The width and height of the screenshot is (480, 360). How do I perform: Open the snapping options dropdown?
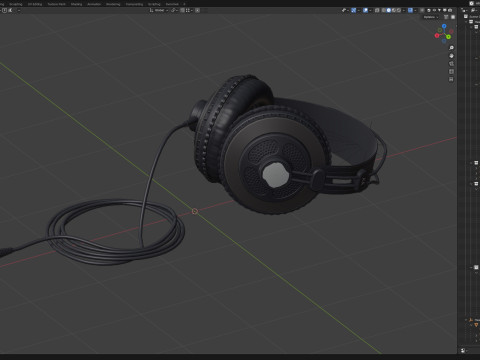189,10
